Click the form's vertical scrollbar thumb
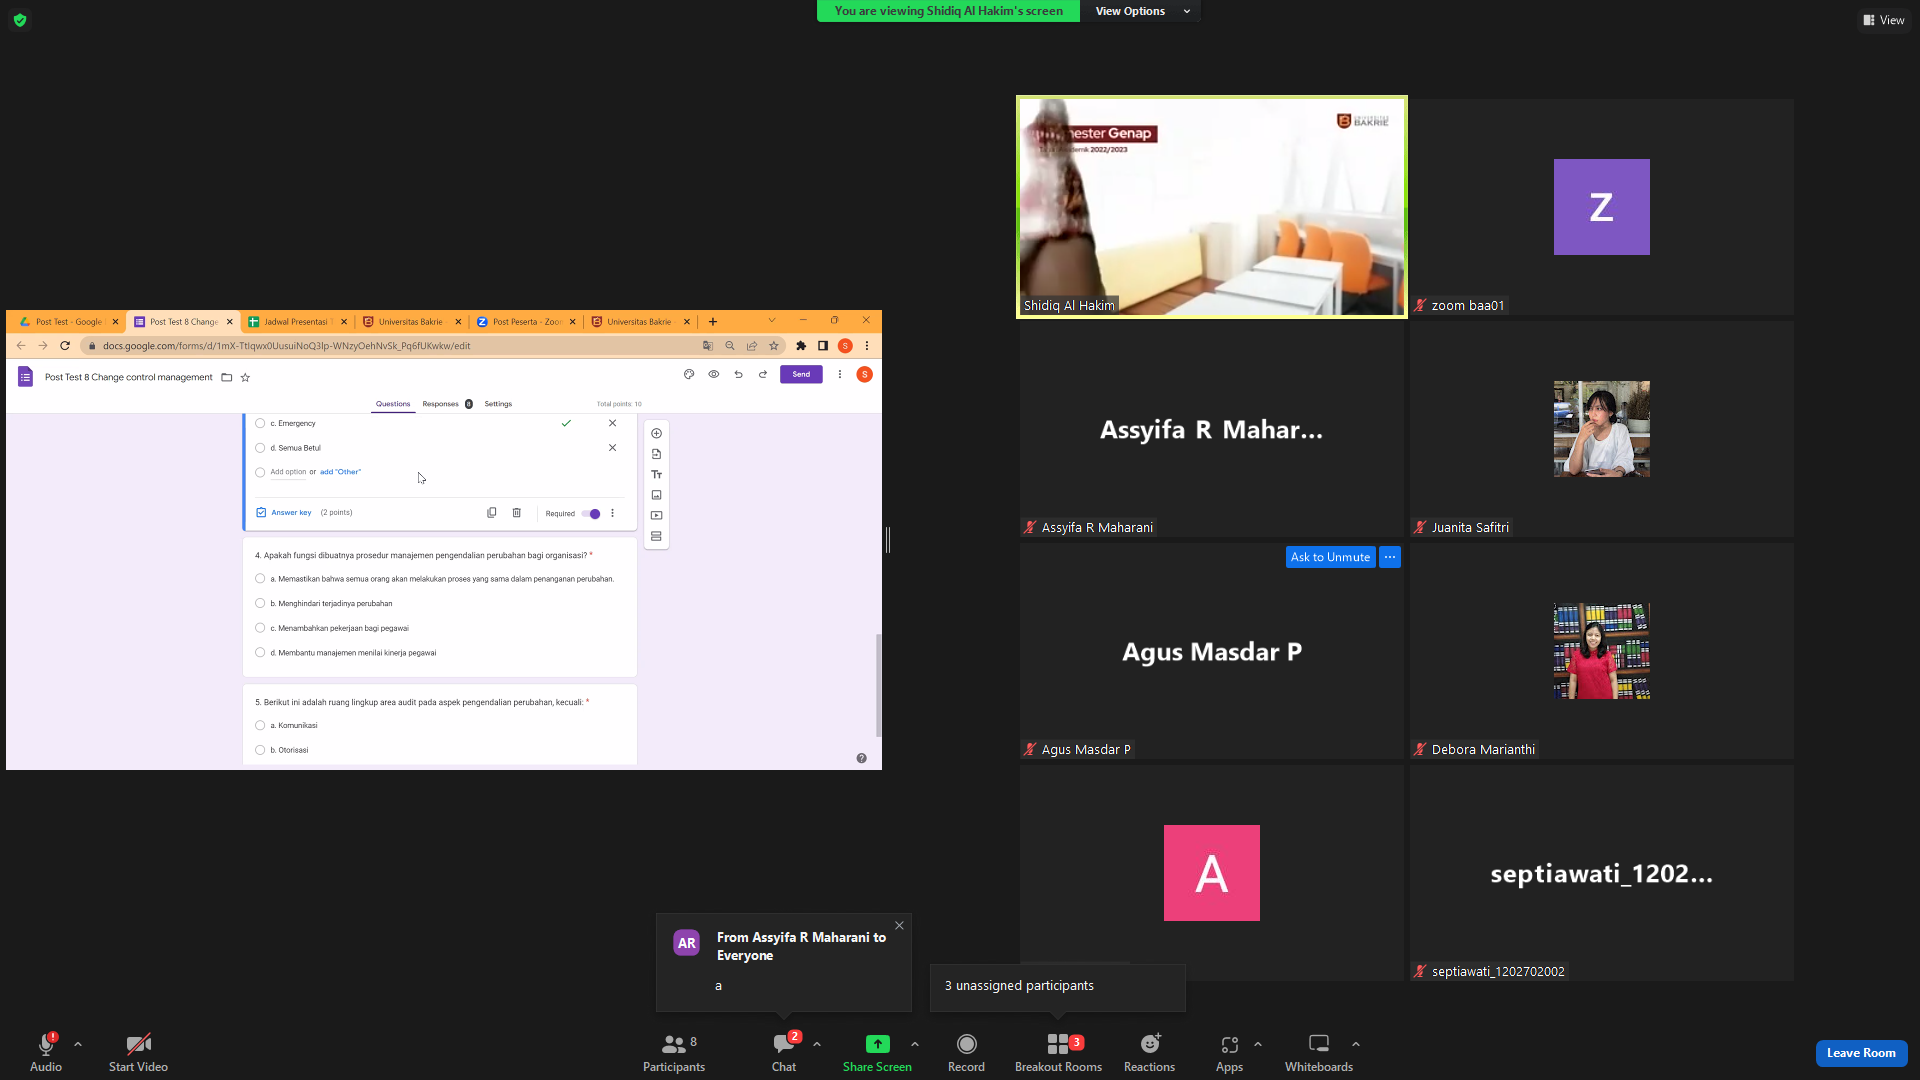Screen dimensions: 1920x1080 click(x=878, y=685)
